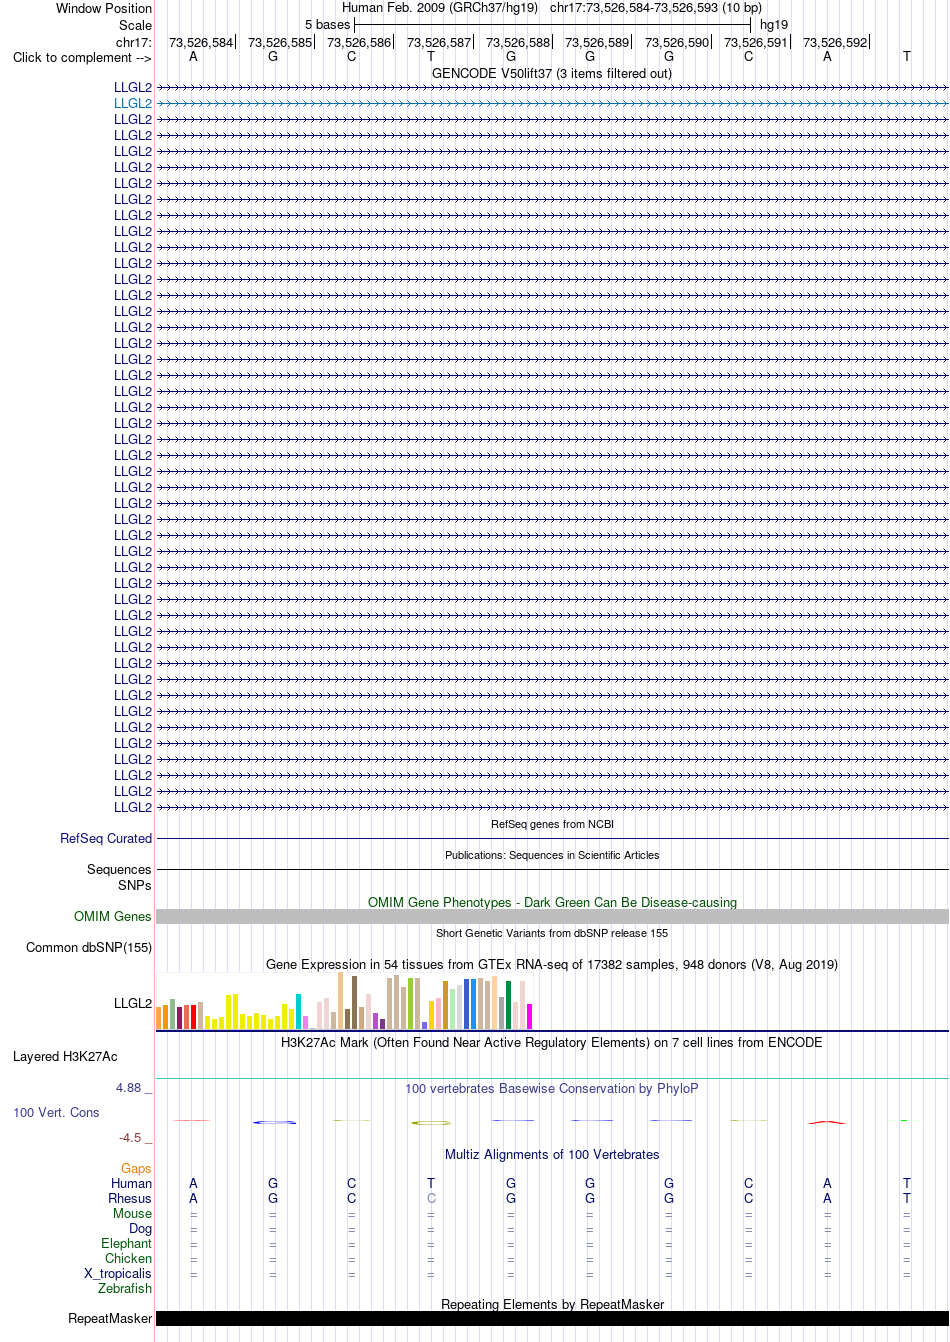Viewport: 950px width, 1342px height.
Task: Click the red PhyloP conservation peak
Action: [x=827, y=1122]
